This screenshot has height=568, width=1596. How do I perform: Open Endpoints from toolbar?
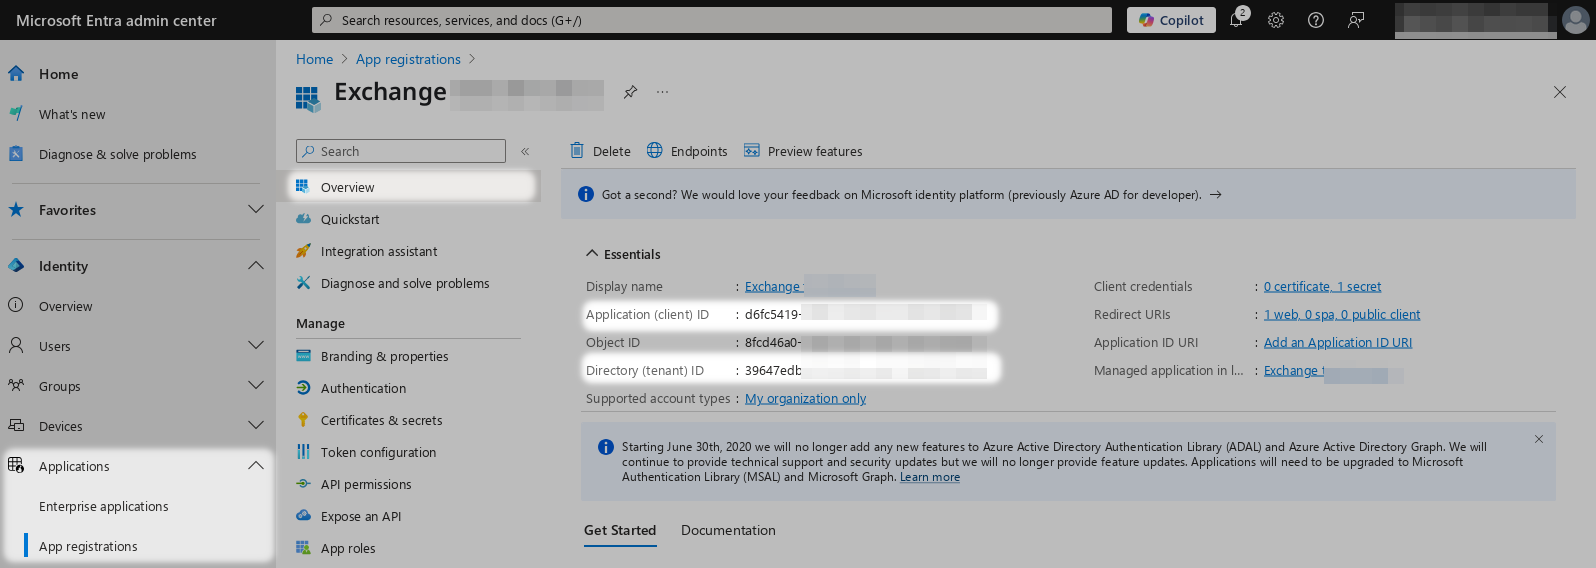[x=687, y=151]
